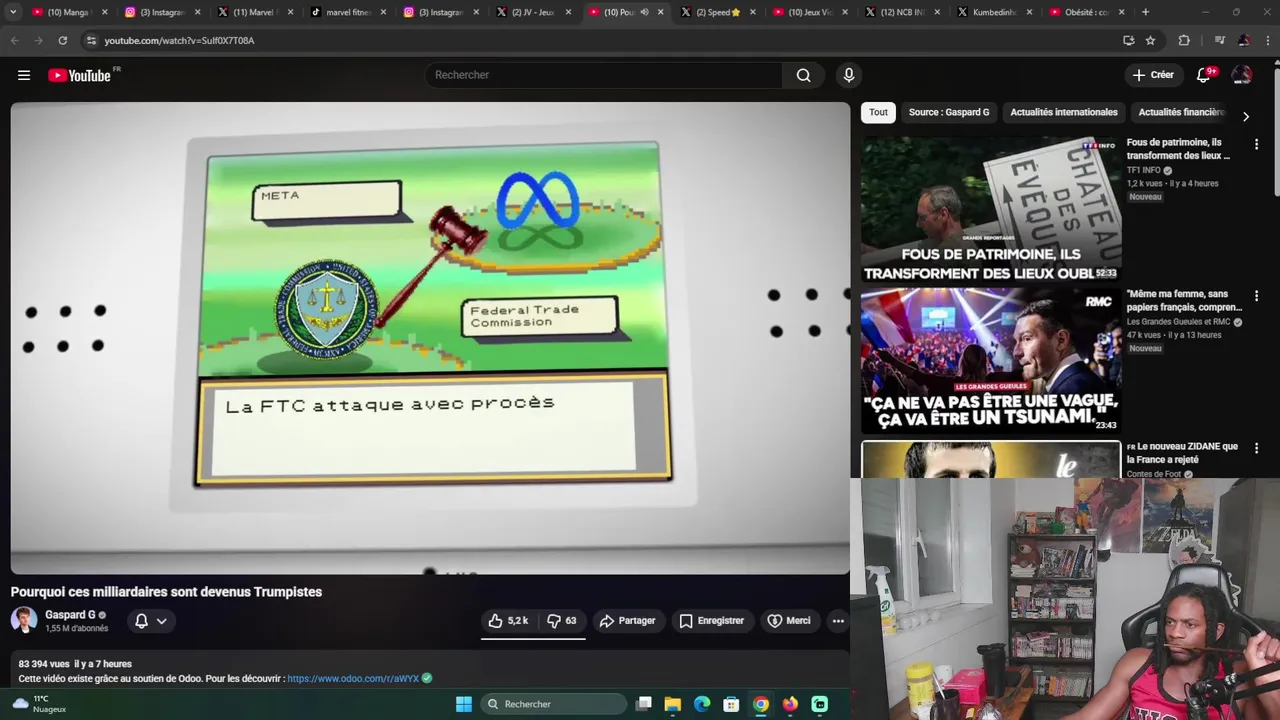This screenshot has height=720, width=1280.
Task: Open options menu for TF1 INFO video
Action: pos(1256,144)
